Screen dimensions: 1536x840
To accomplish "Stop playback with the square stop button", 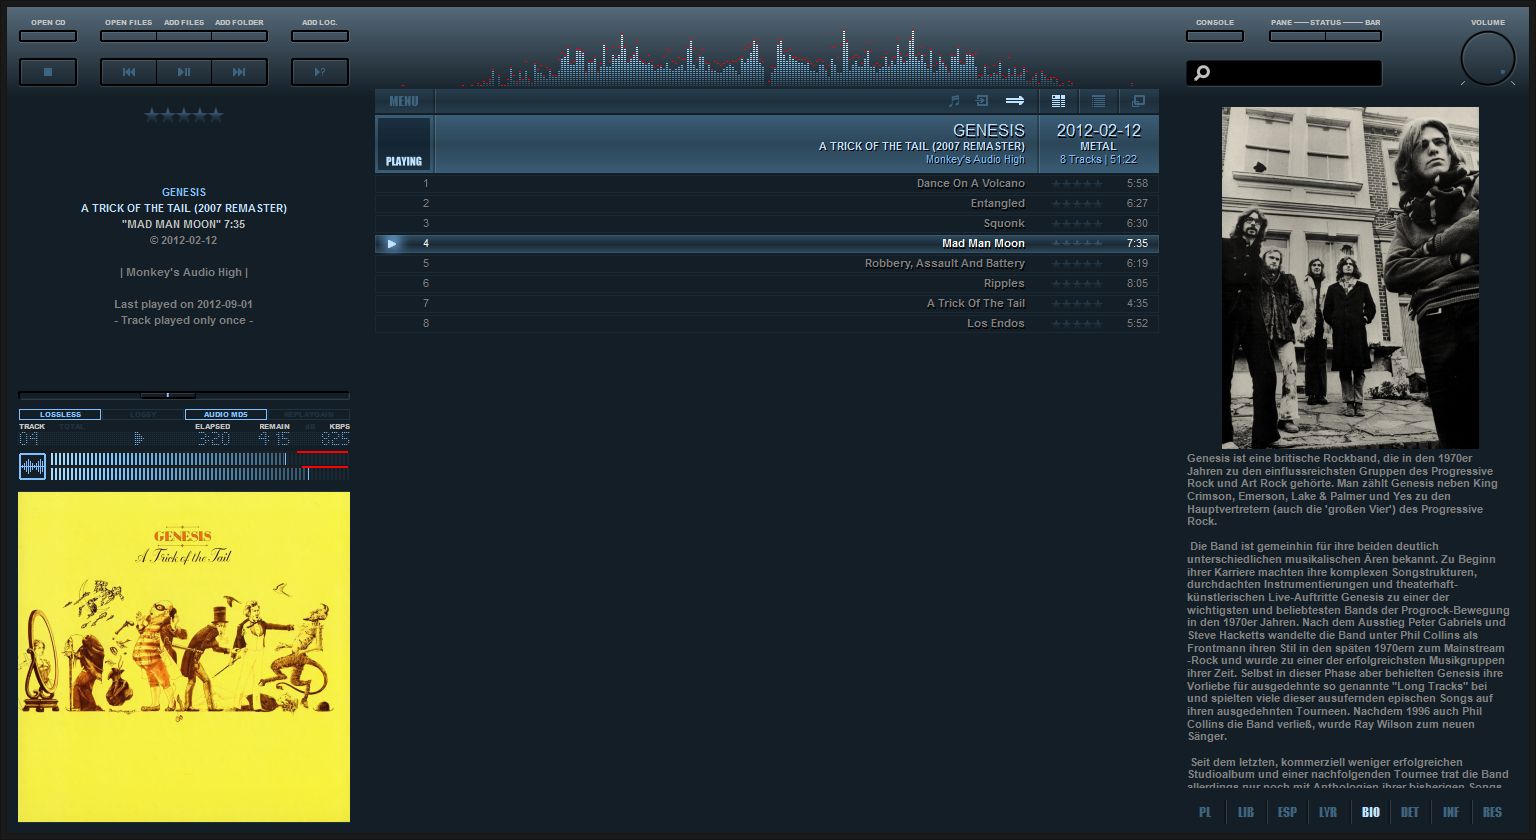I will pyautogui.click(x=48, y=72).
